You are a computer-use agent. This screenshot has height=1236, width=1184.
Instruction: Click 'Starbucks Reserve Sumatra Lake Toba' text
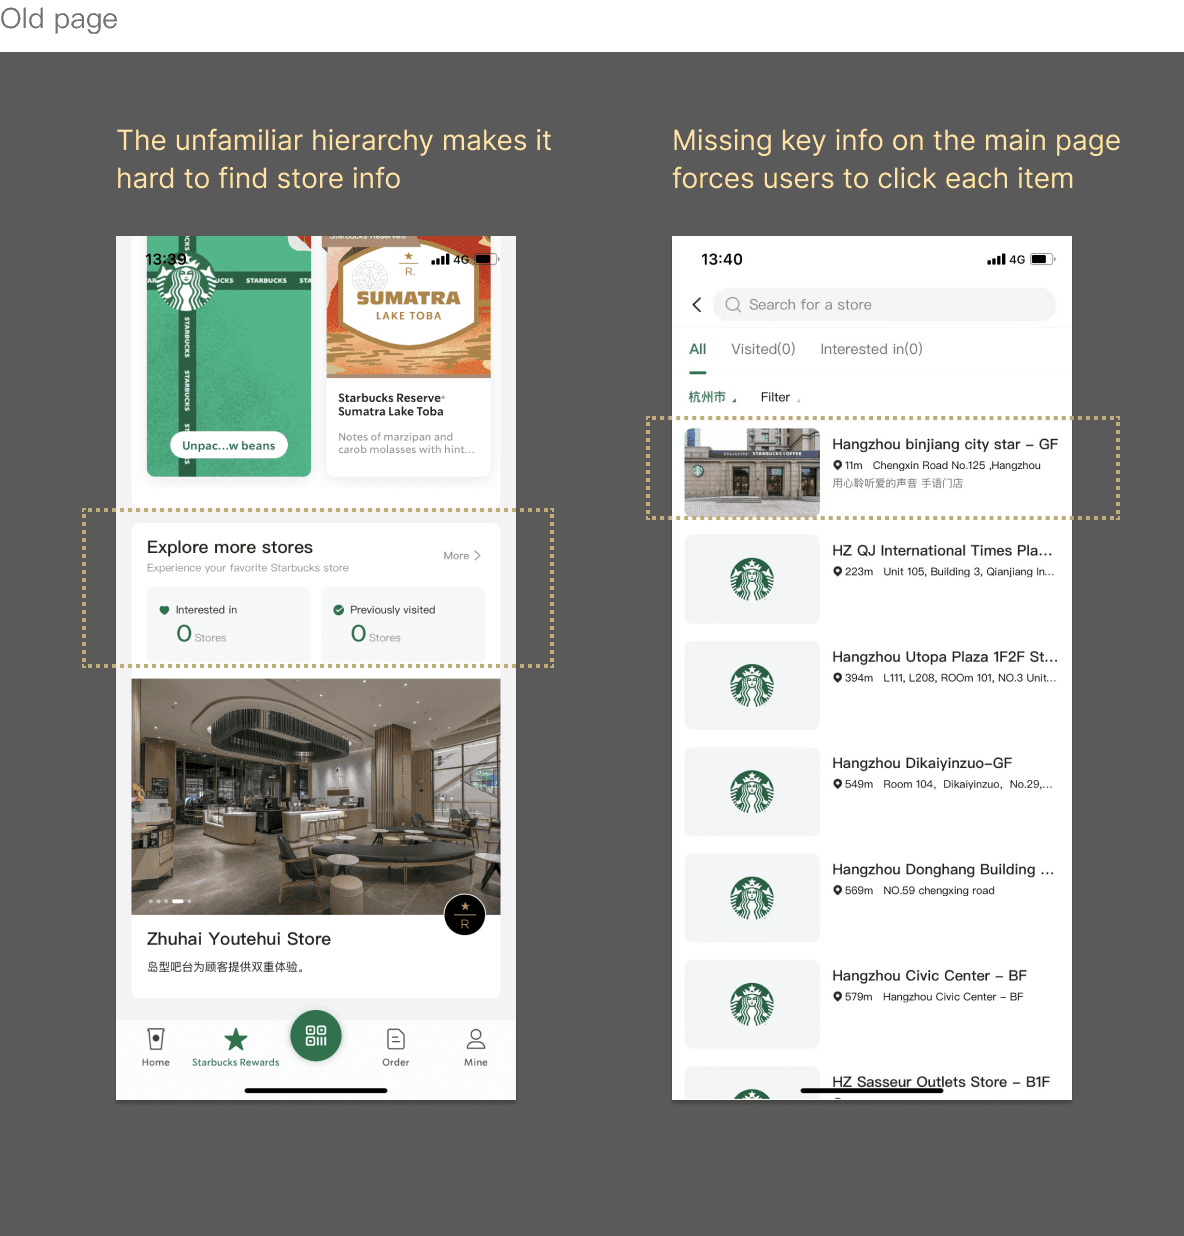coord(391,405)
